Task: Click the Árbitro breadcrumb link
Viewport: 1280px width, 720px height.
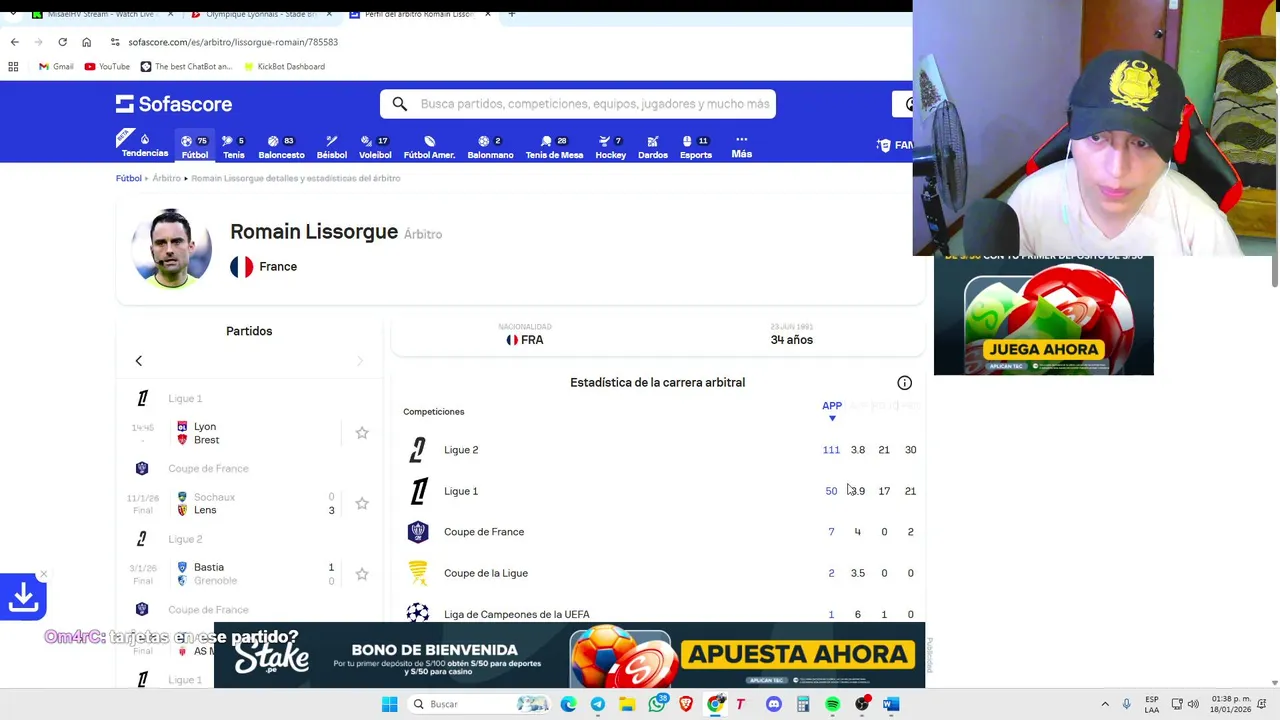Action: [167, 178]
